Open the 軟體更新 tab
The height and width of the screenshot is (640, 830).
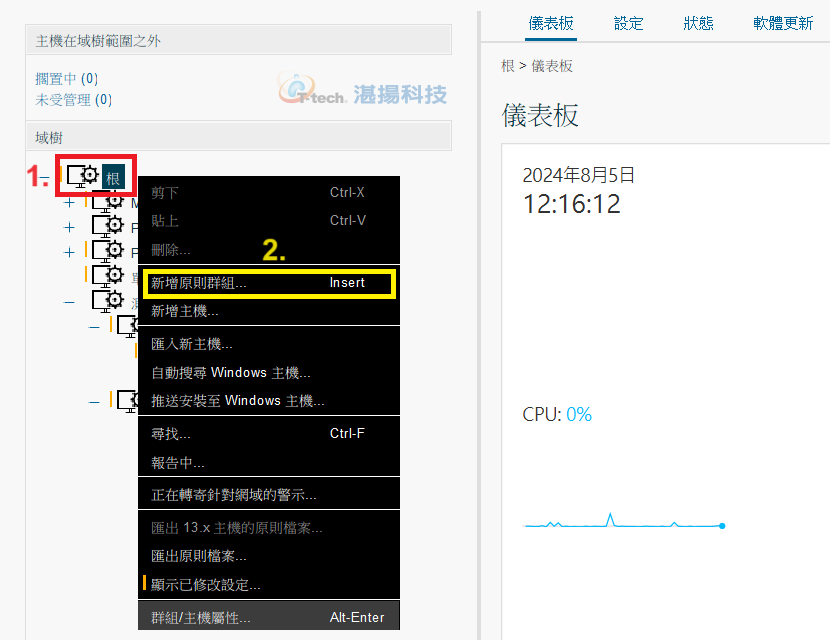(783, 23)
